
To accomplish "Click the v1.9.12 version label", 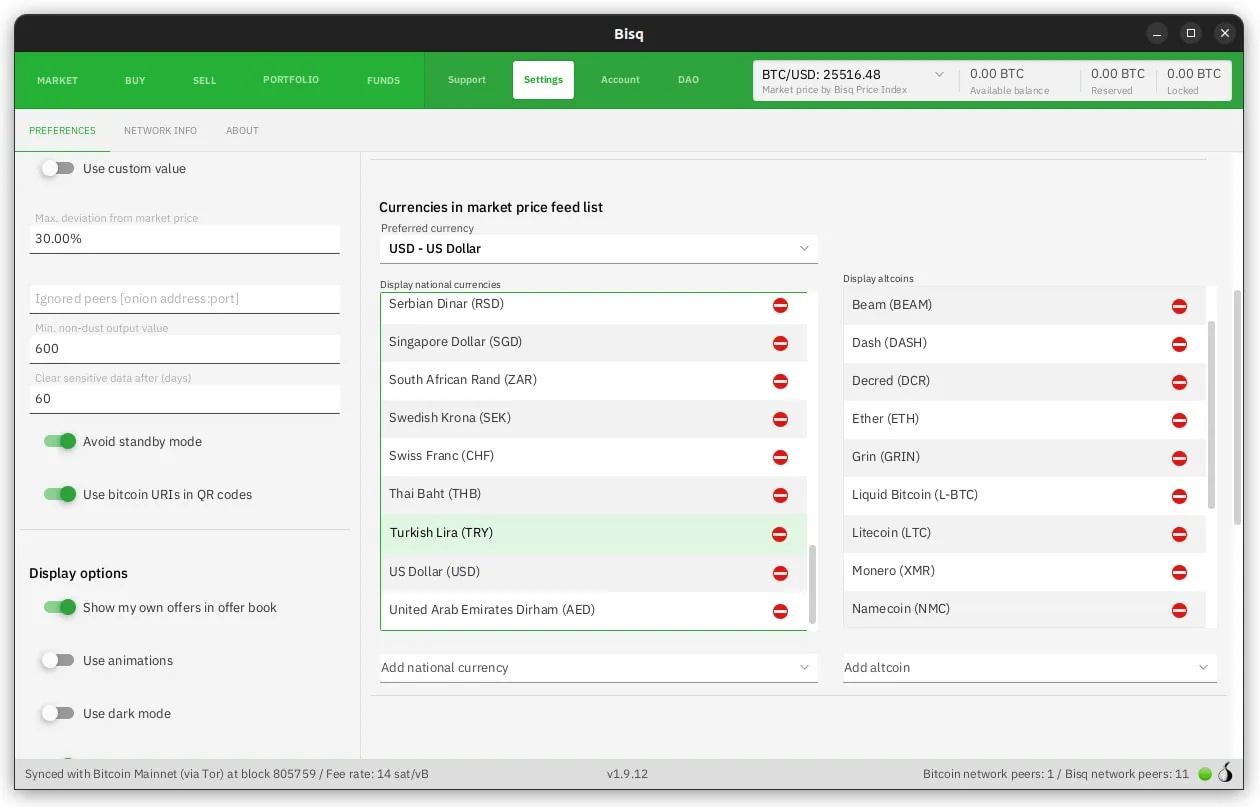I will point(627,774).
